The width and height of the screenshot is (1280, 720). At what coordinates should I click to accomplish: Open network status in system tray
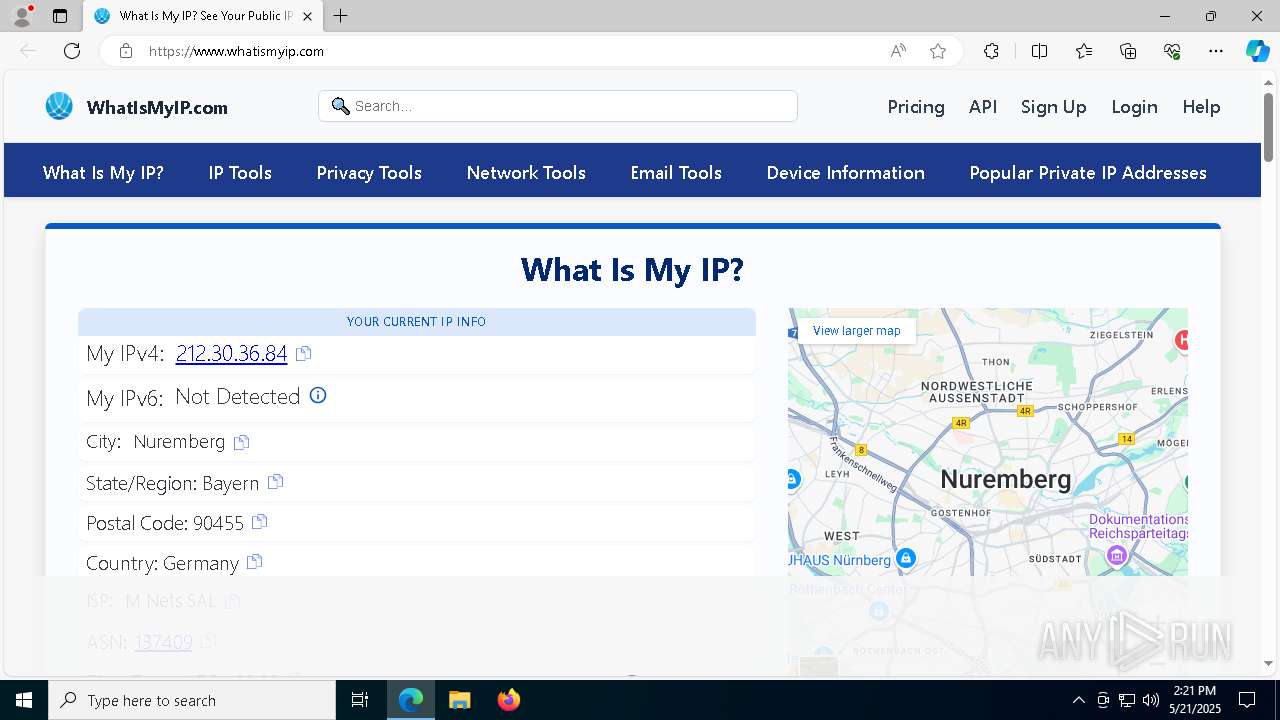coord(1127,700)
